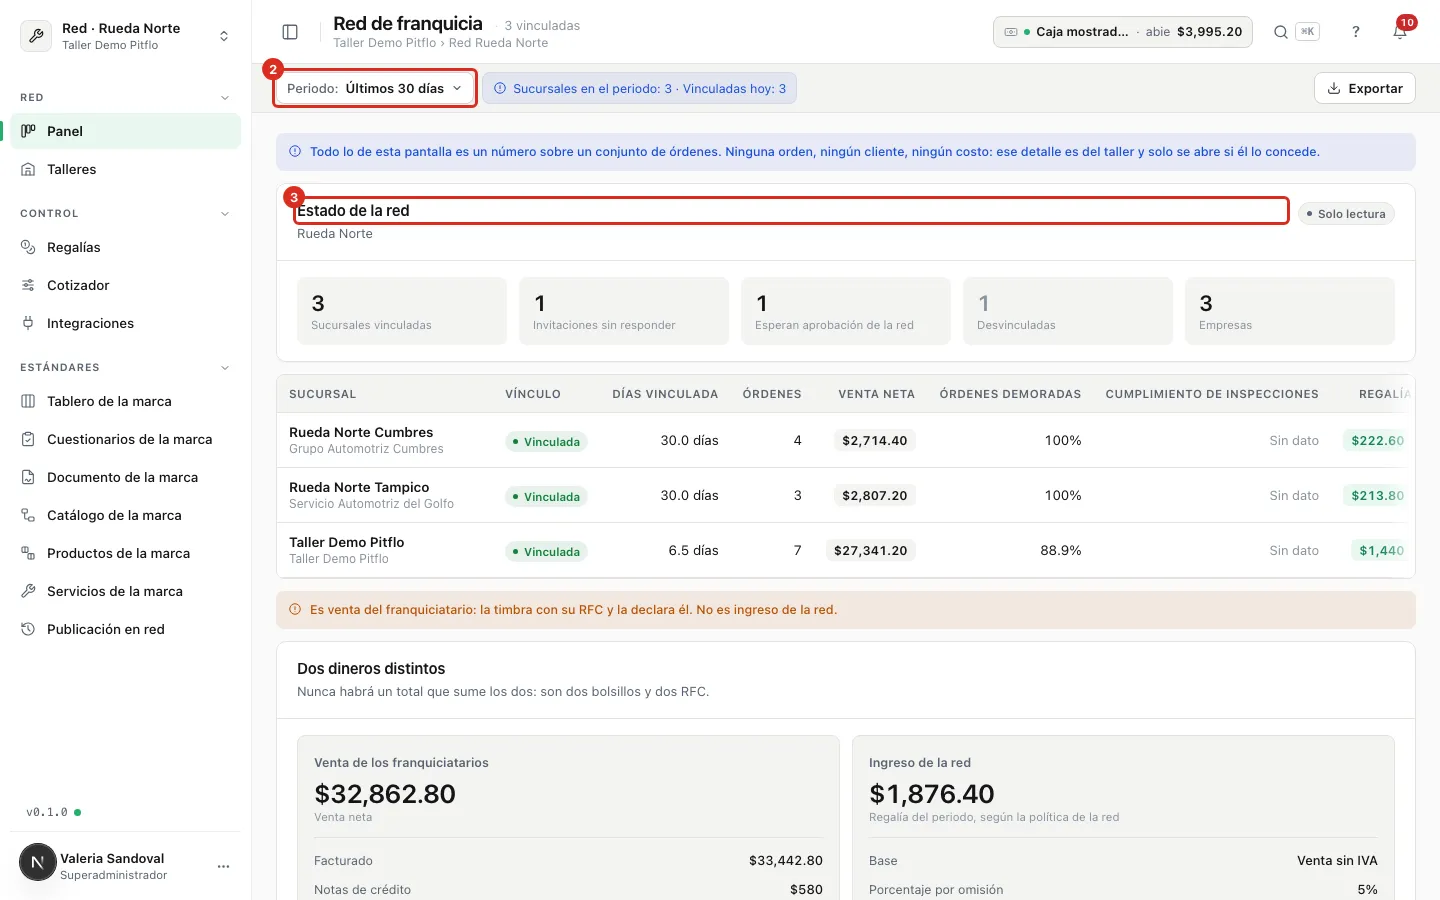1440x900 pixels.
Task: Click the Rueda Norte Tampico branch name
Action: tap(359, 487)
